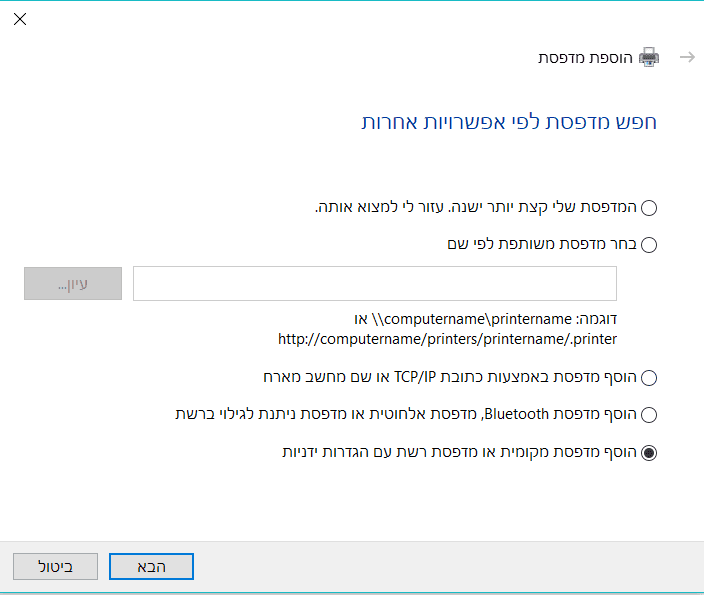Click the disabled עיון... browse button

[73, 283]
